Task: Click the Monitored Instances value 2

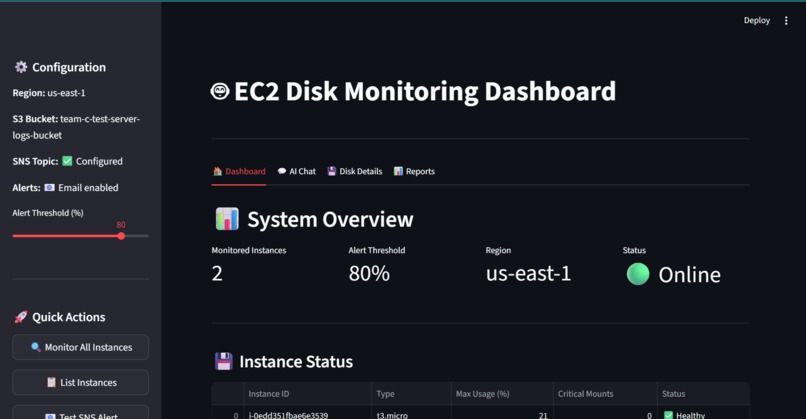Action: tap(217, 274)
